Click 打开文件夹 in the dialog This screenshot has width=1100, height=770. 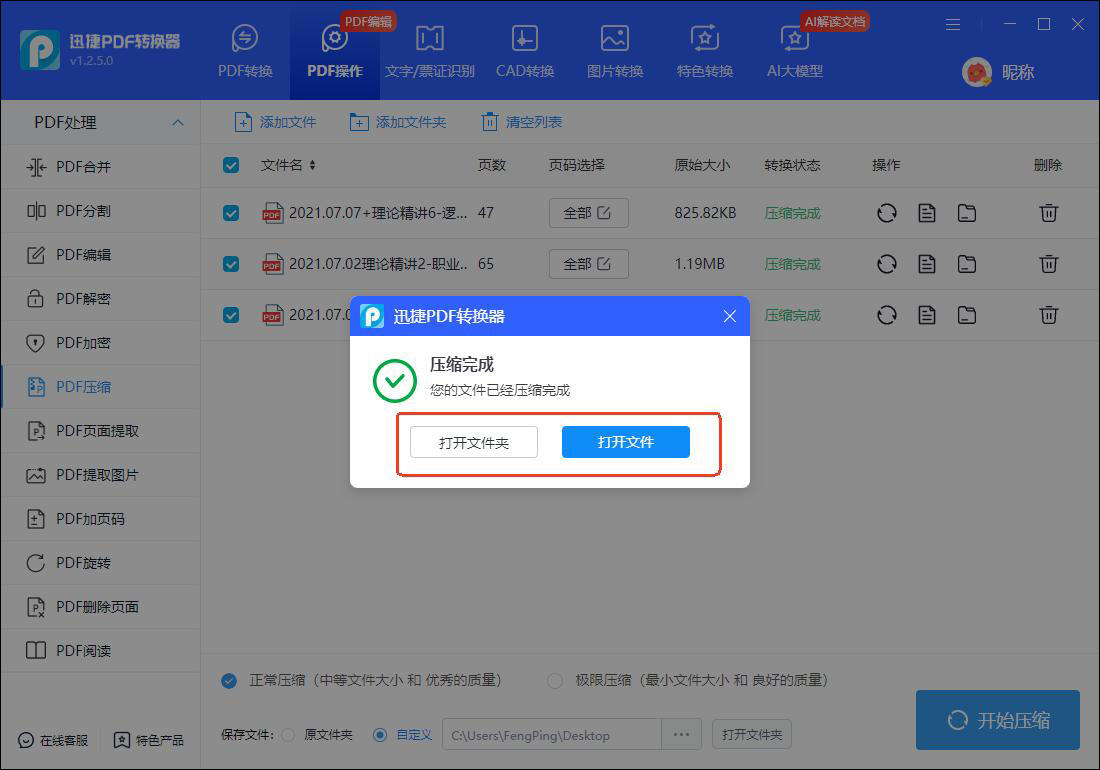[474, 443]
